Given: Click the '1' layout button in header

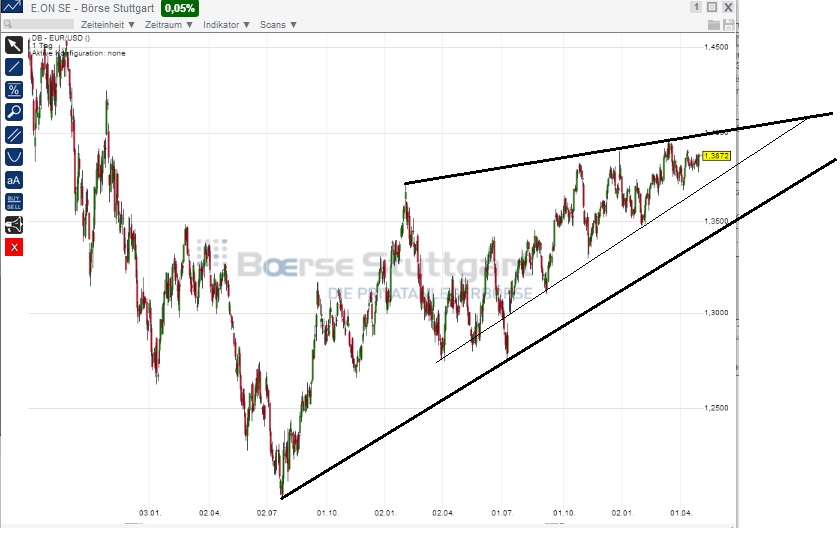Looking at the screenshot, I should click(696, 7).
